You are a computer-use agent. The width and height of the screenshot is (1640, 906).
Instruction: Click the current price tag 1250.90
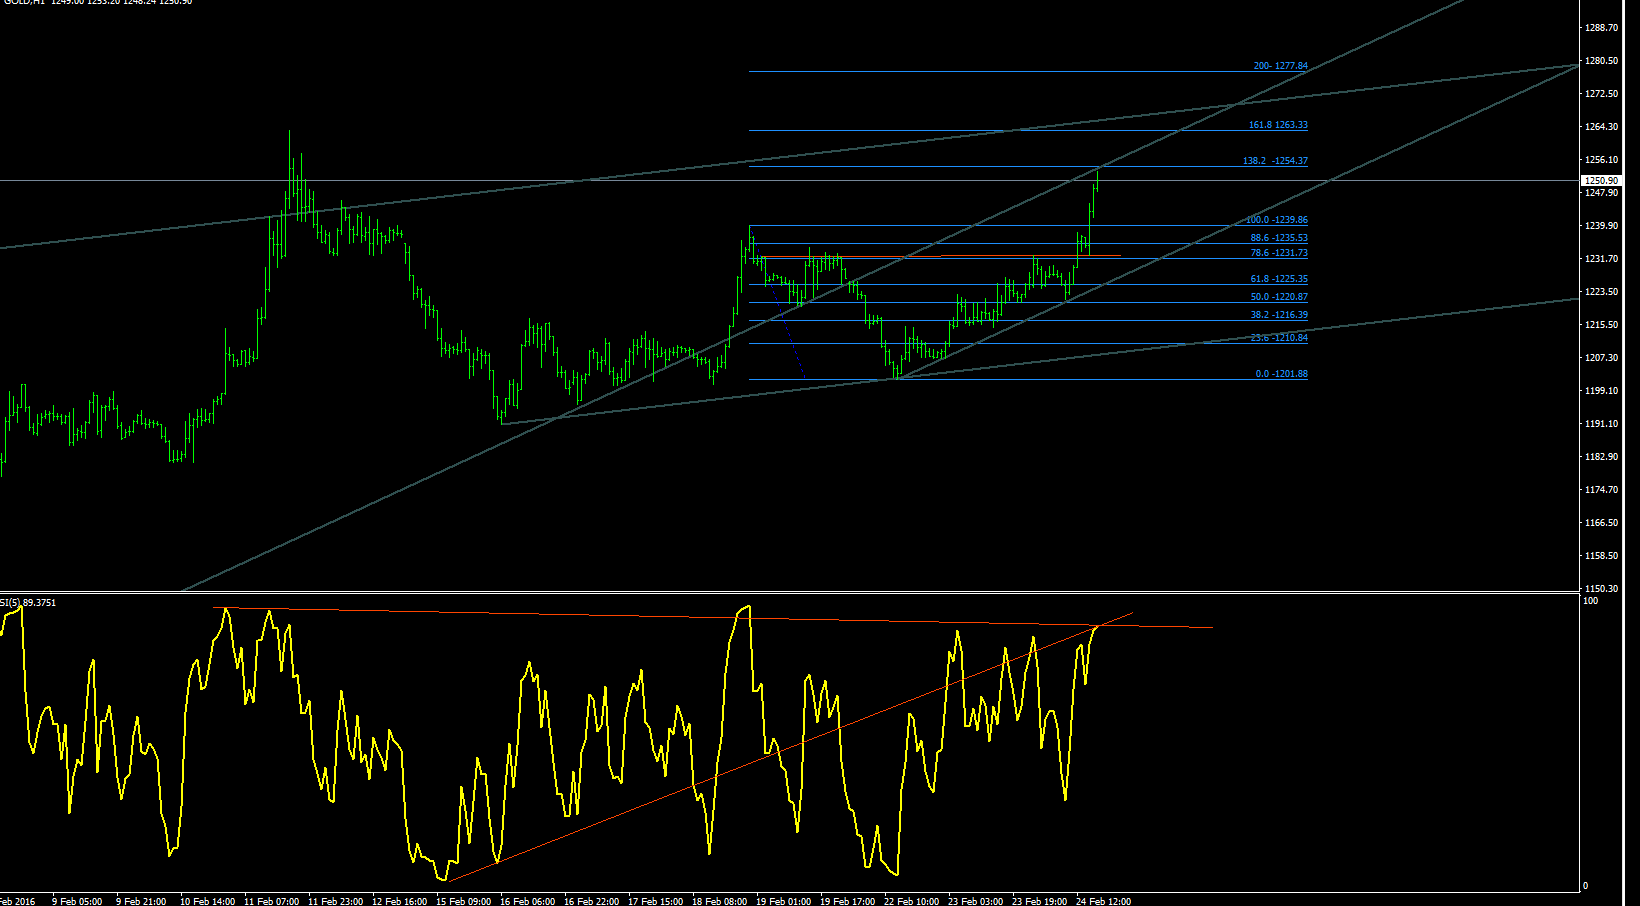1601,181
